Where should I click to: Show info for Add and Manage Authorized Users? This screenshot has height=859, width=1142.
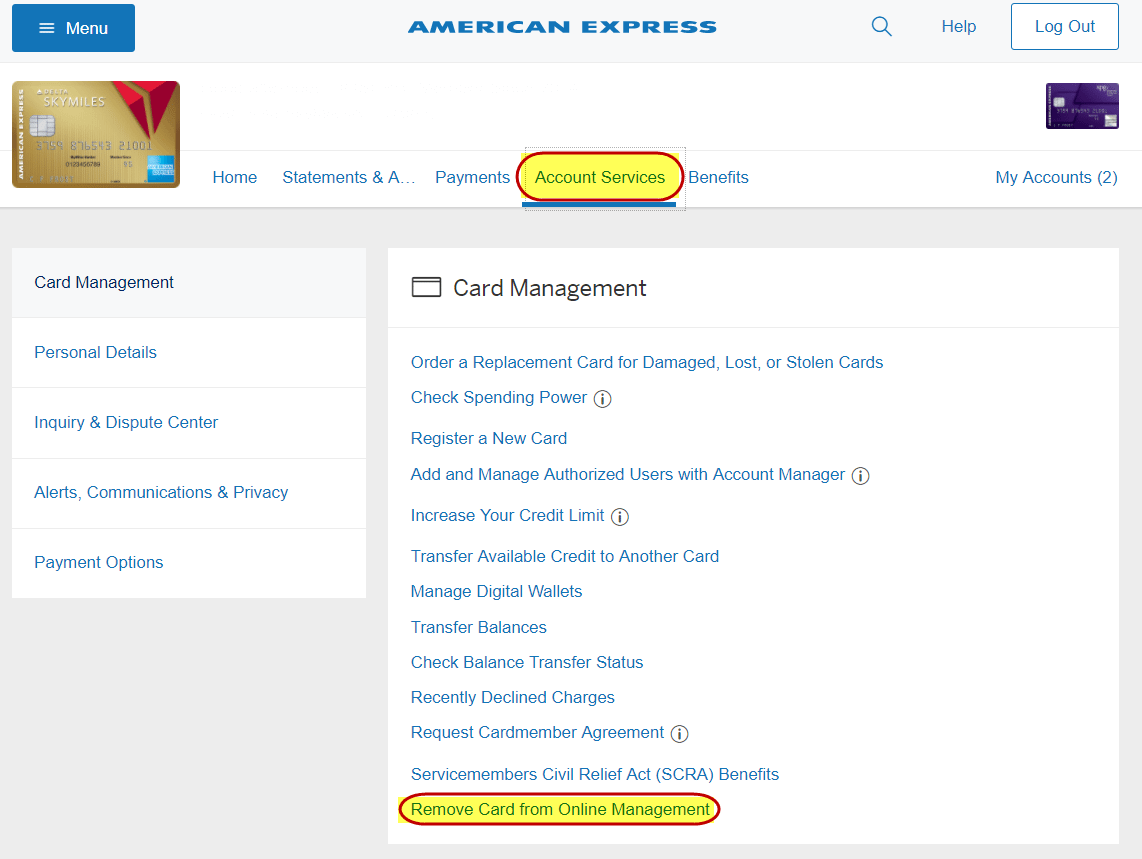tap(860, 476)
